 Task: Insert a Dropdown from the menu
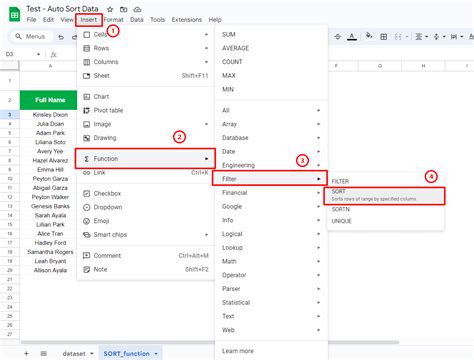146,207
